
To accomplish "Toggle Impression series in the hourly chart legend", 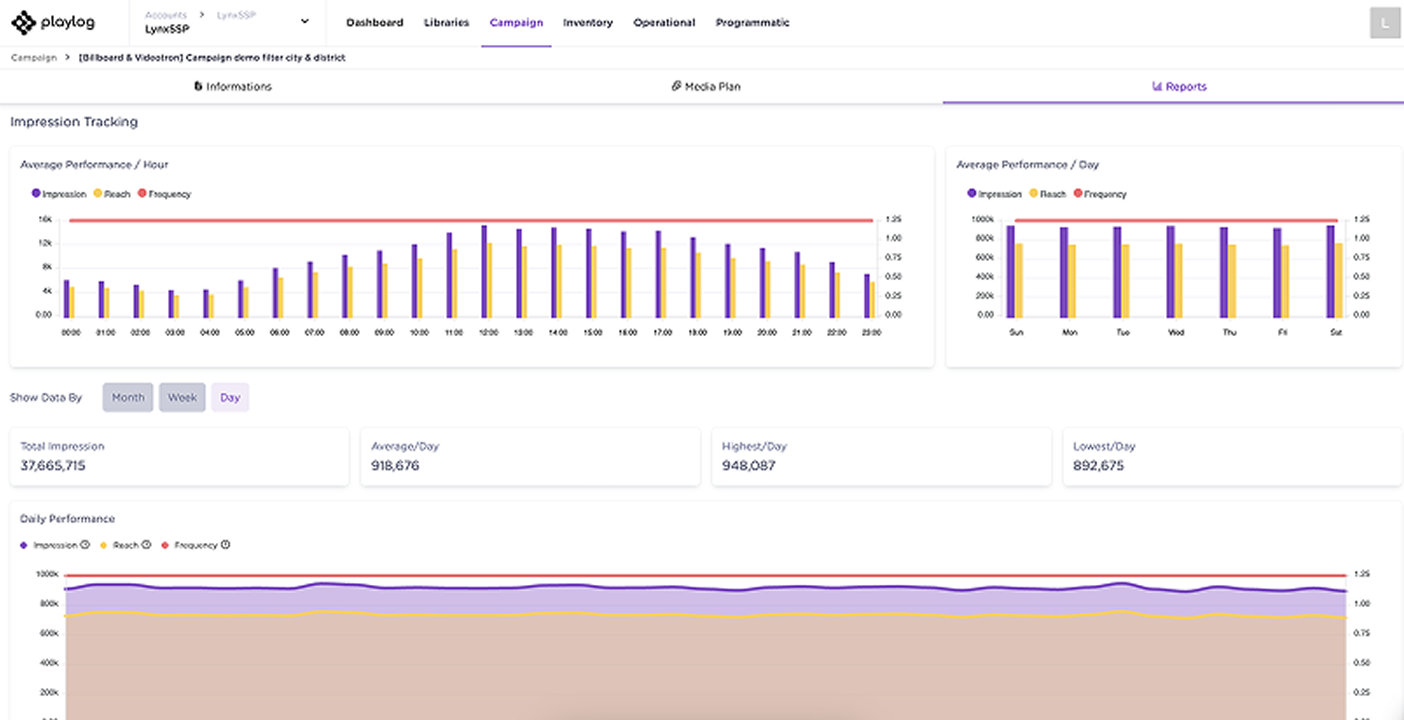I will click(59, 194).
